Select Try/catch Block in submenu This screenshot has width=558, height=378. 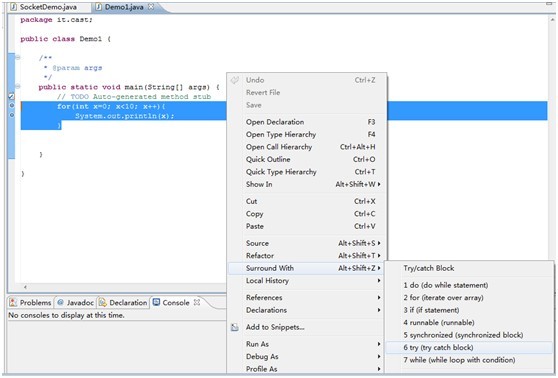(x=469, y=268)
